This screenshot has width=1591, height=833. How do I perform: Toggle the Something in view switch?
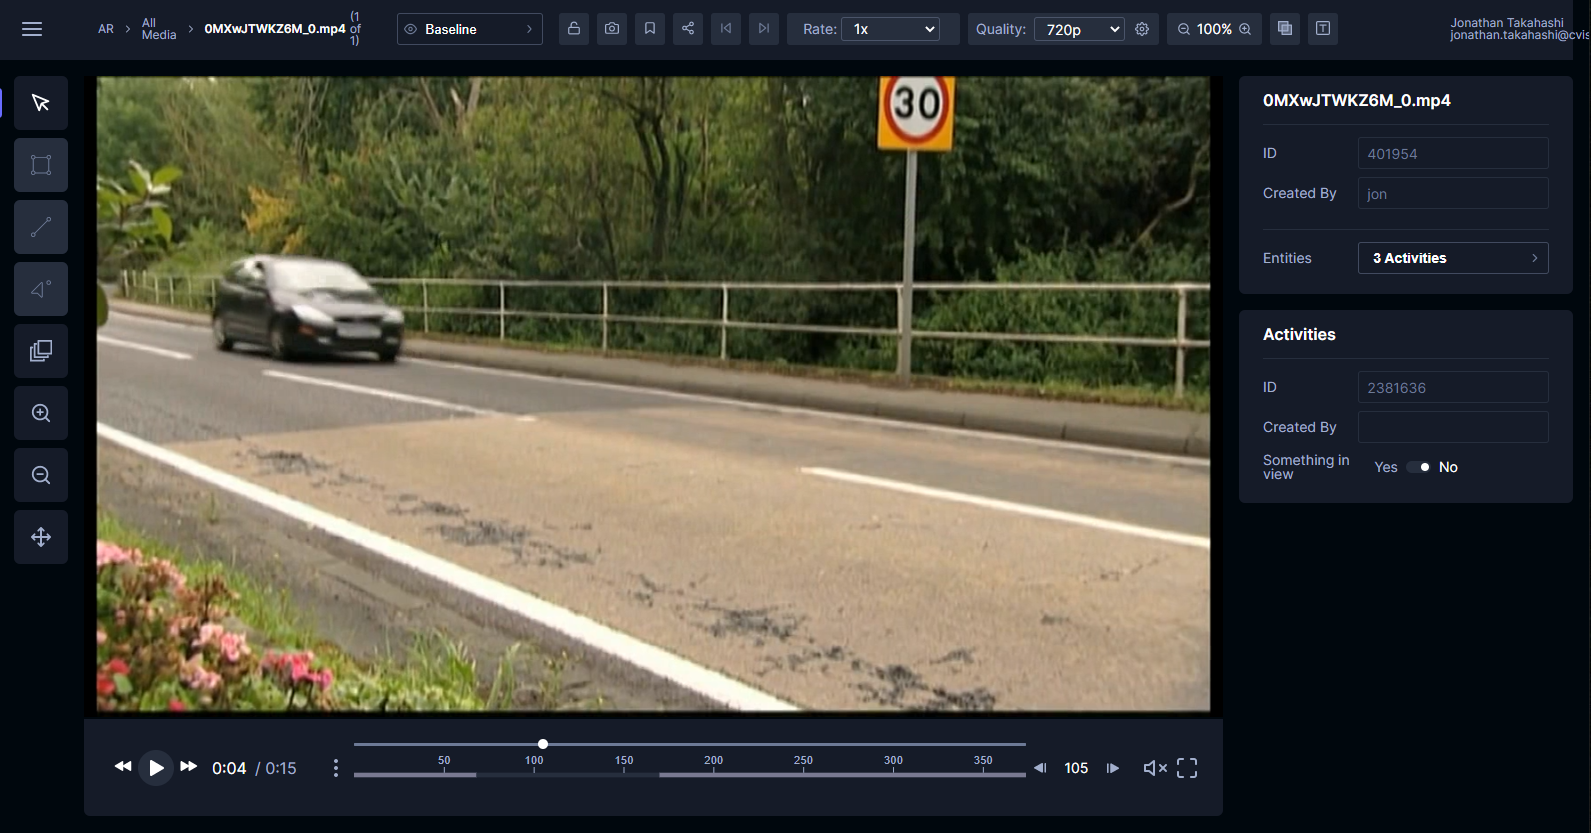(x=1418, y=467)
